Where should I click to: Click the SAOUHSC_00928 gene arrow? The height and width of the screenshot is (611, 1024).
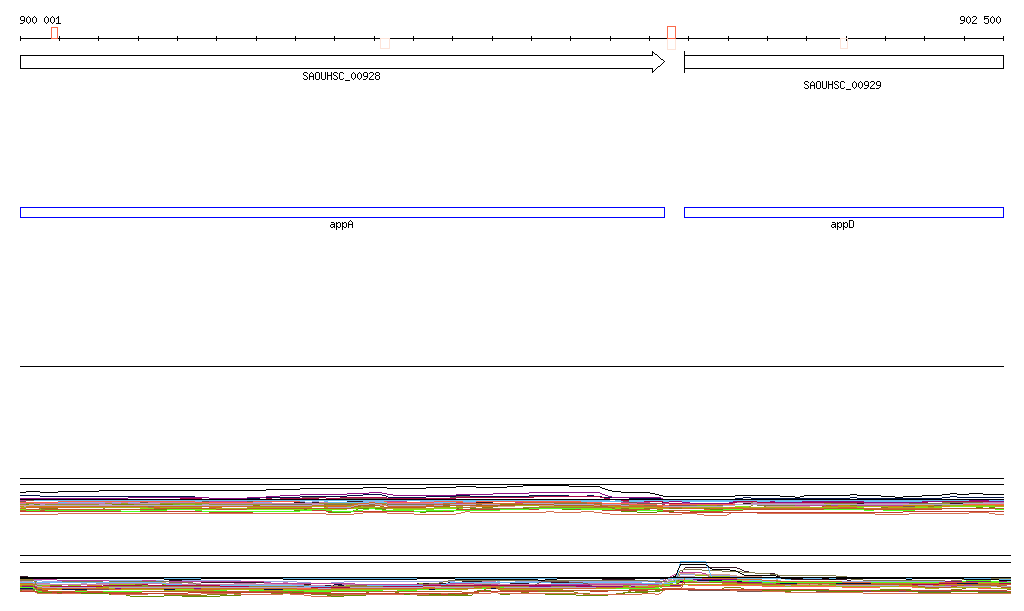[340, 62]
